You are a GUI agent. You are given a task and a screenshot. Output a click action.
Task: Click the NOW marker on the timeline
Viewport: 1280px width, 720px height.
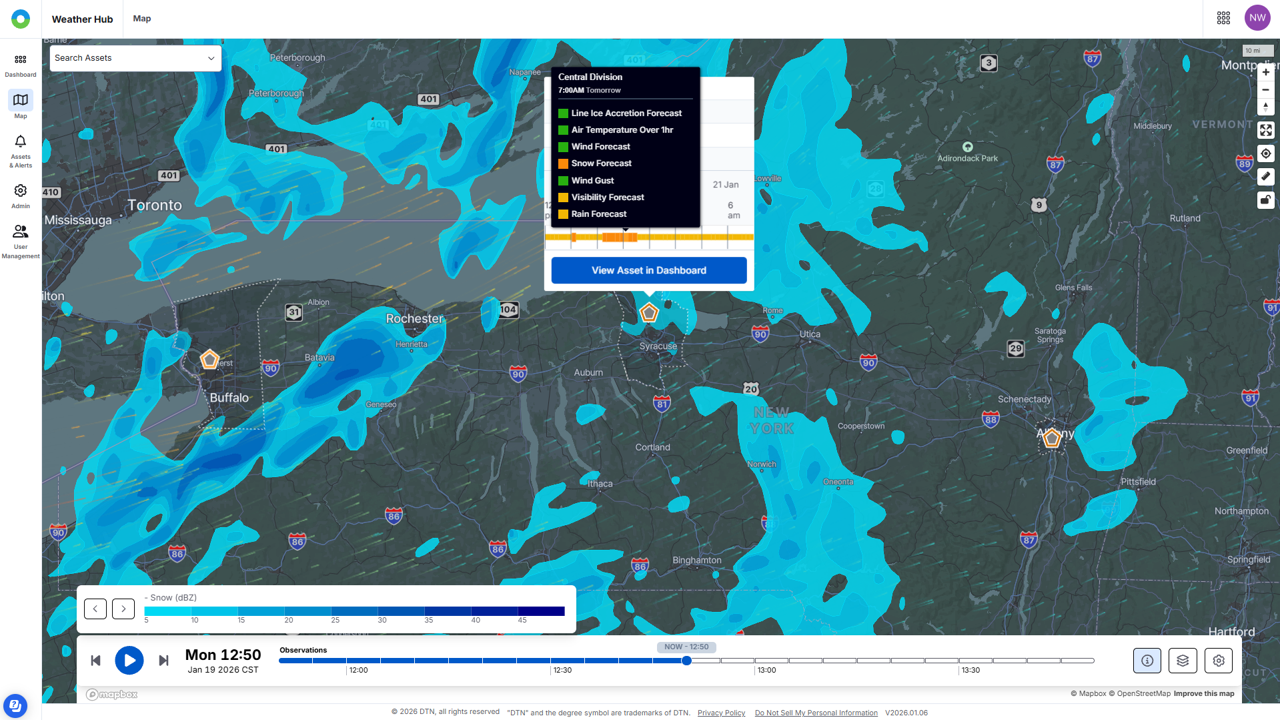tap(685, 648)
